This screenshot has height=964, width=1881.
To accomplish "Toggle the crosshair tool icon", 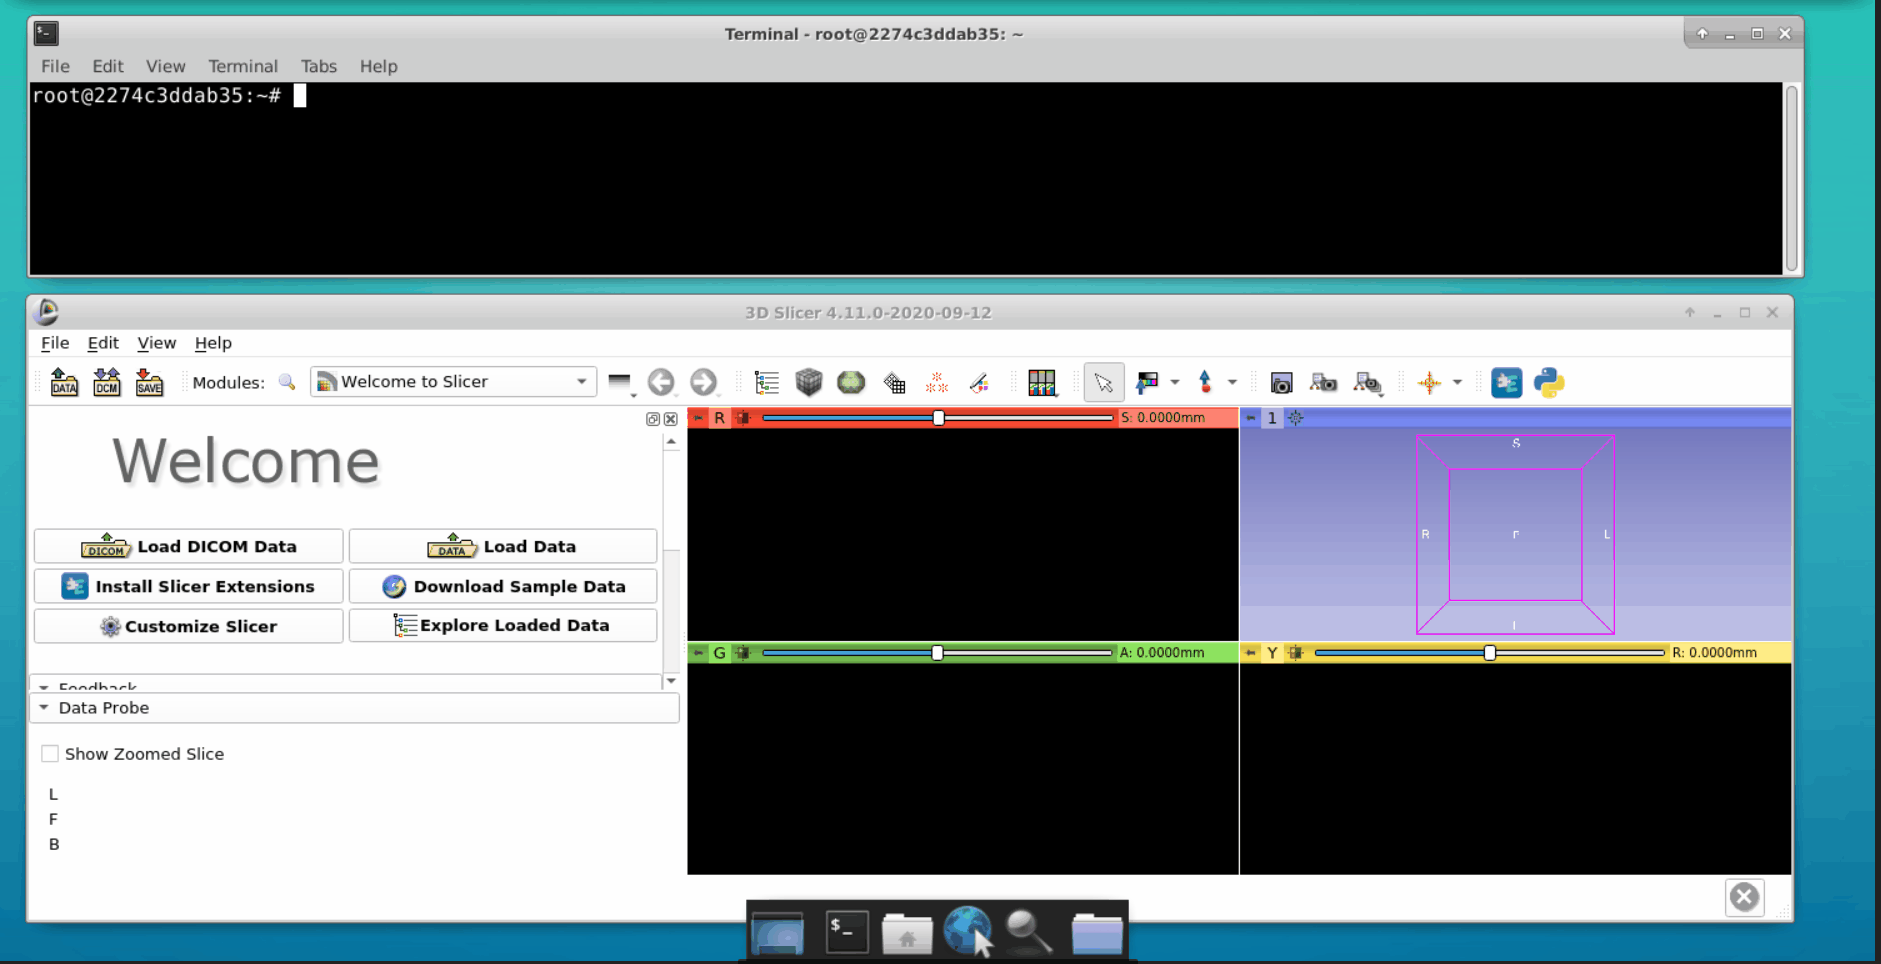I will point(1430,382).
